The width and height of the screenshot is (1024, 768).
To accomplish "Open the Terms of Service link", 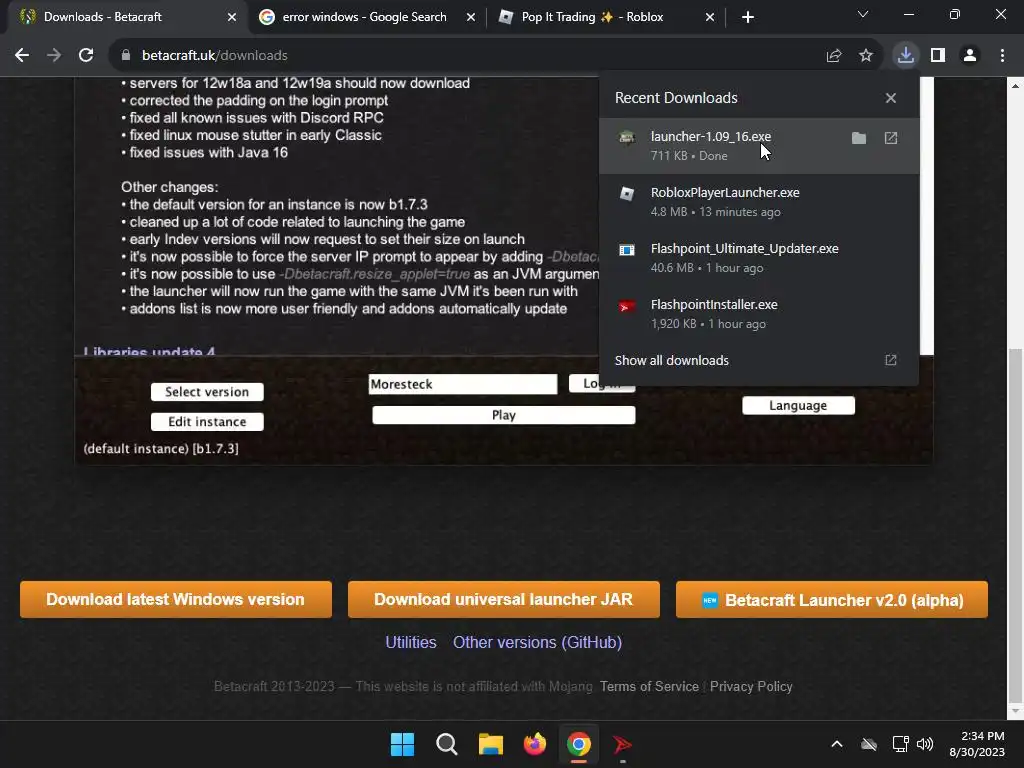I will pyautogui.click(x=649, y=686).
